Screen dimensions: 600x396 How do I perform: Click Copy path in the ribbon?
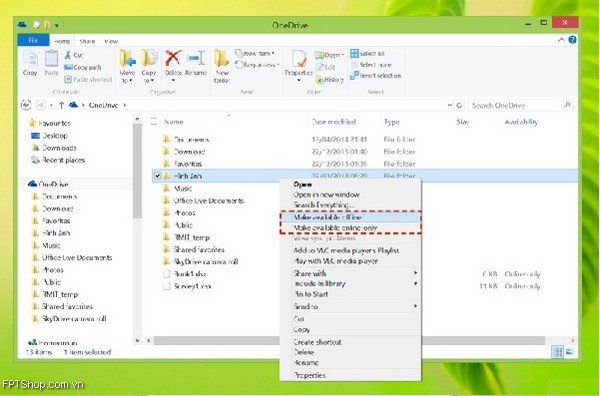pos(83,67)
